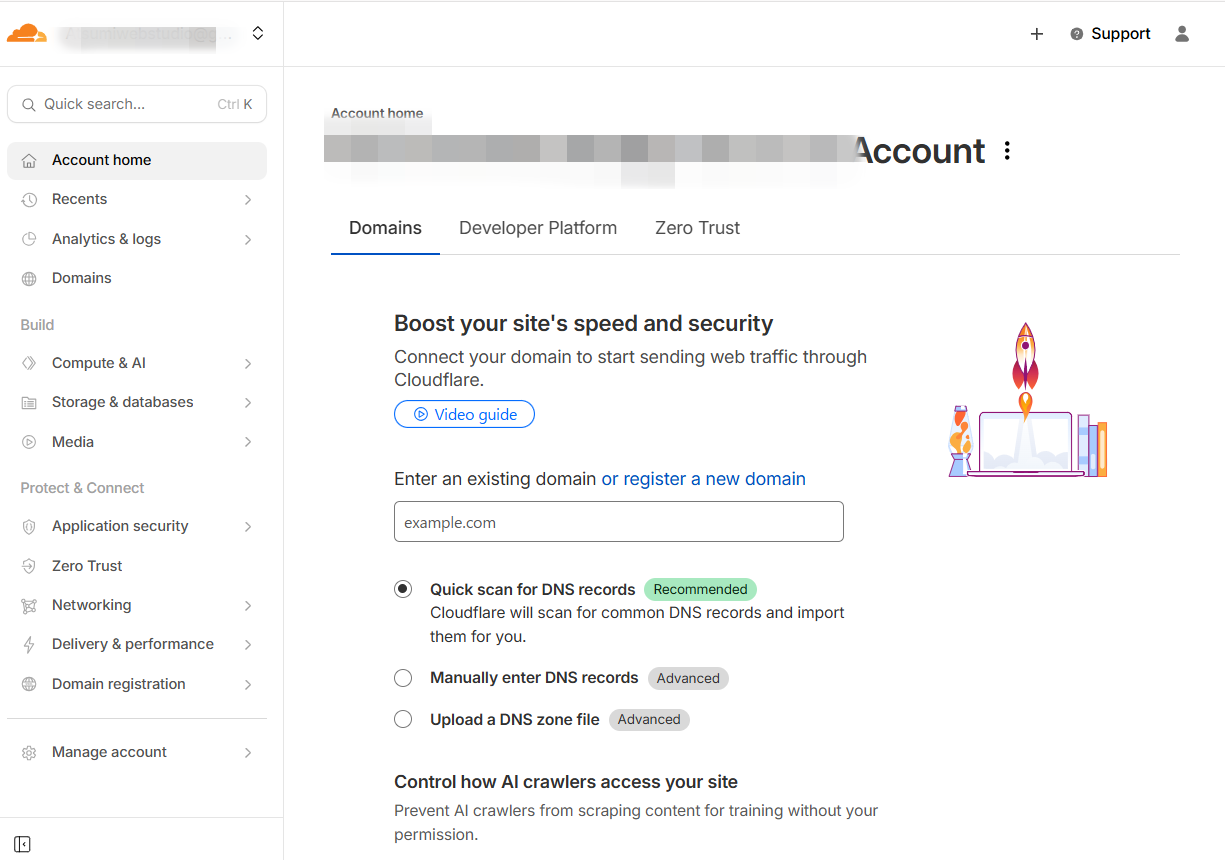
Task: Select Quick scan for DNS records
Action: [x=403, y=589]
